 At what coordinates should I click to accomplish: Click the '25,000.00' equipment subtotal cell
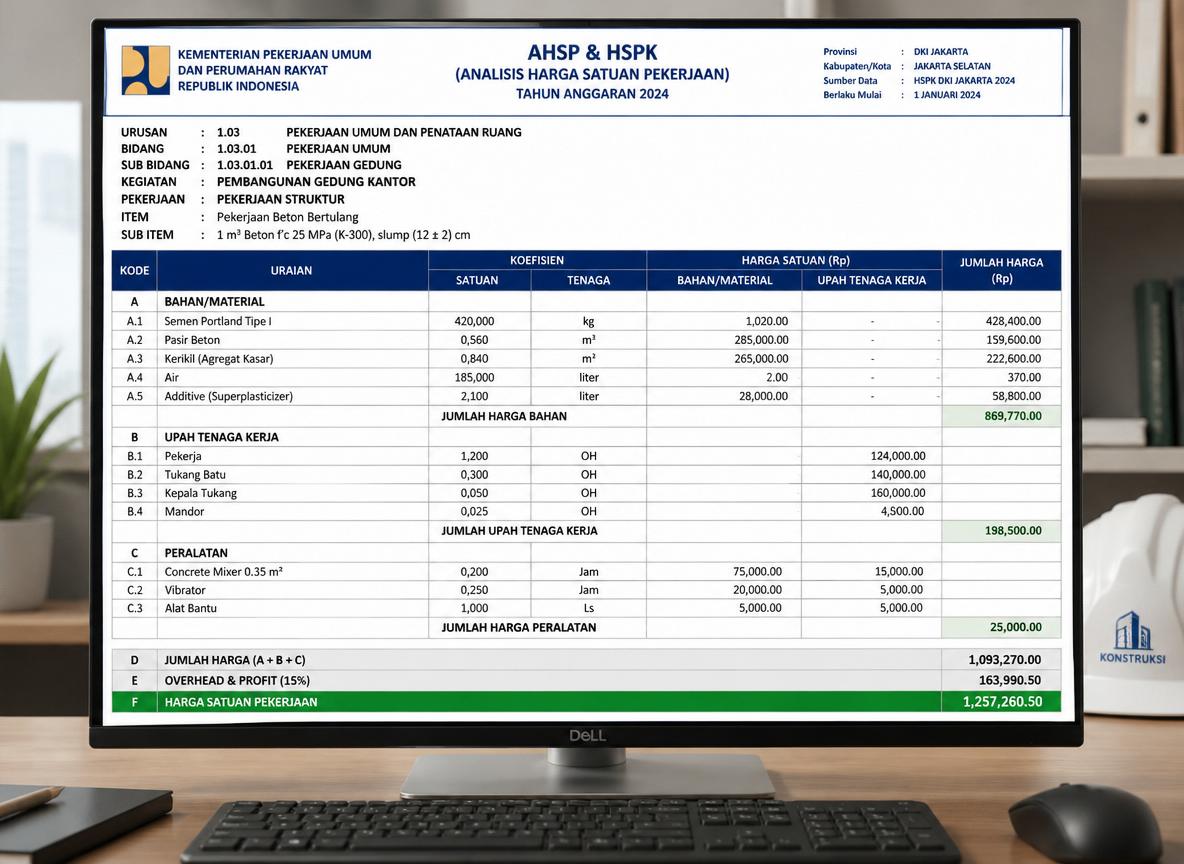pos(1001,627)
